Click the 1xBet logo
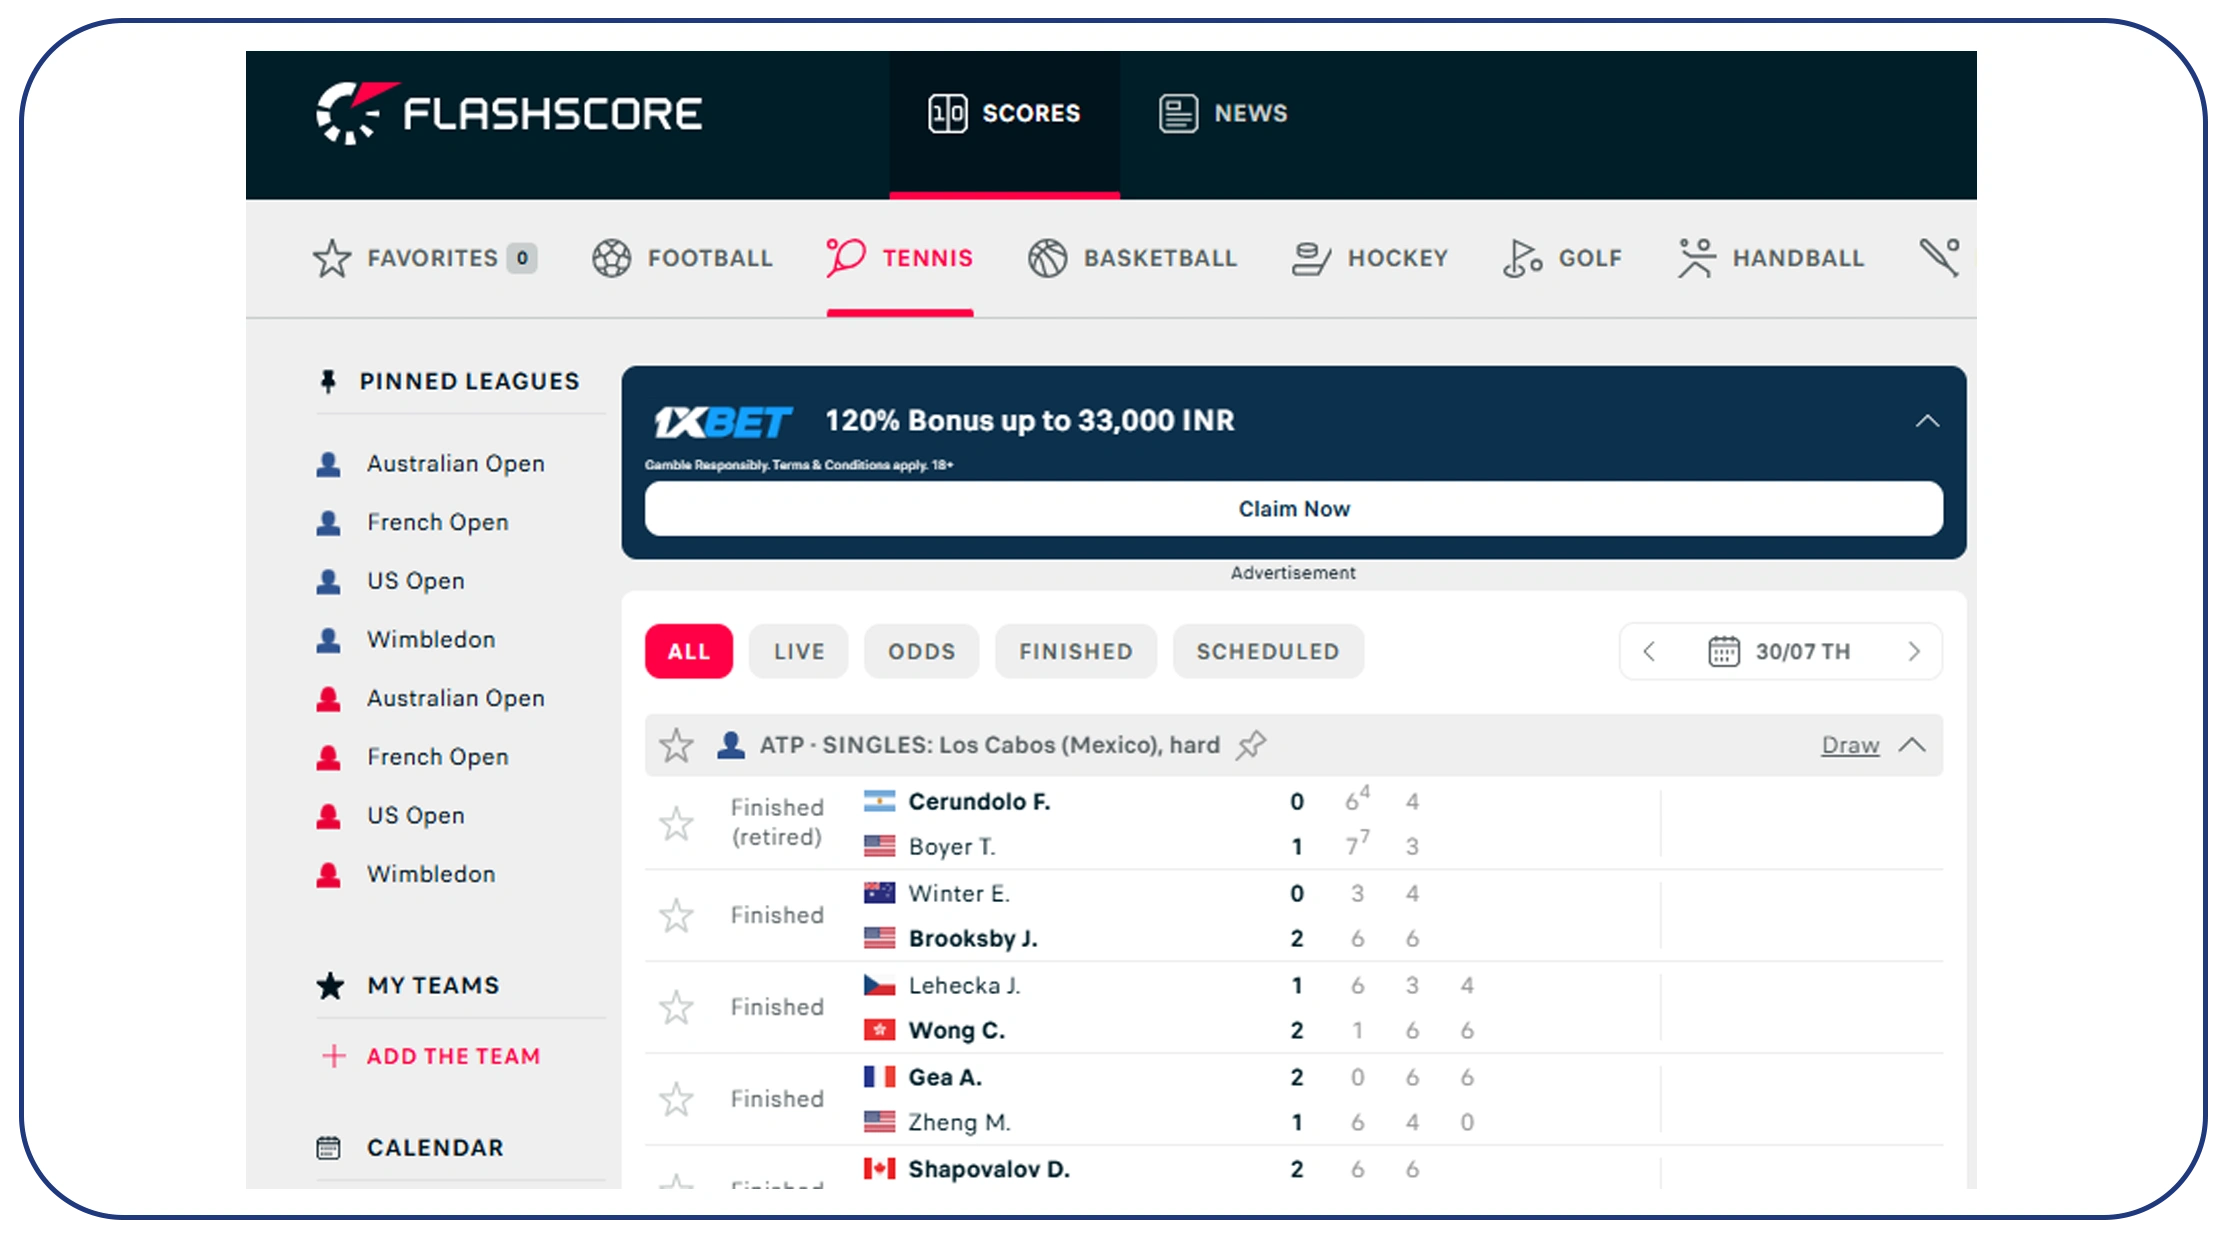This screenshot has width=2223, height=1240. coord(723,422)
